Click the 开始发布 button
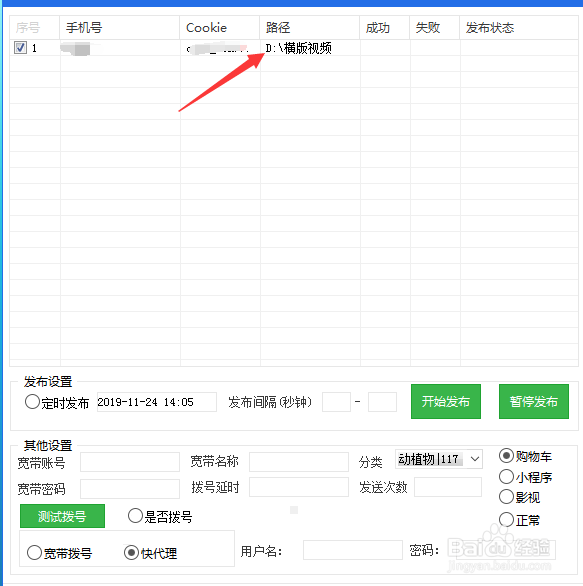Image resolution: width=583 pixels, height=586 pixels. coord(446,401)
